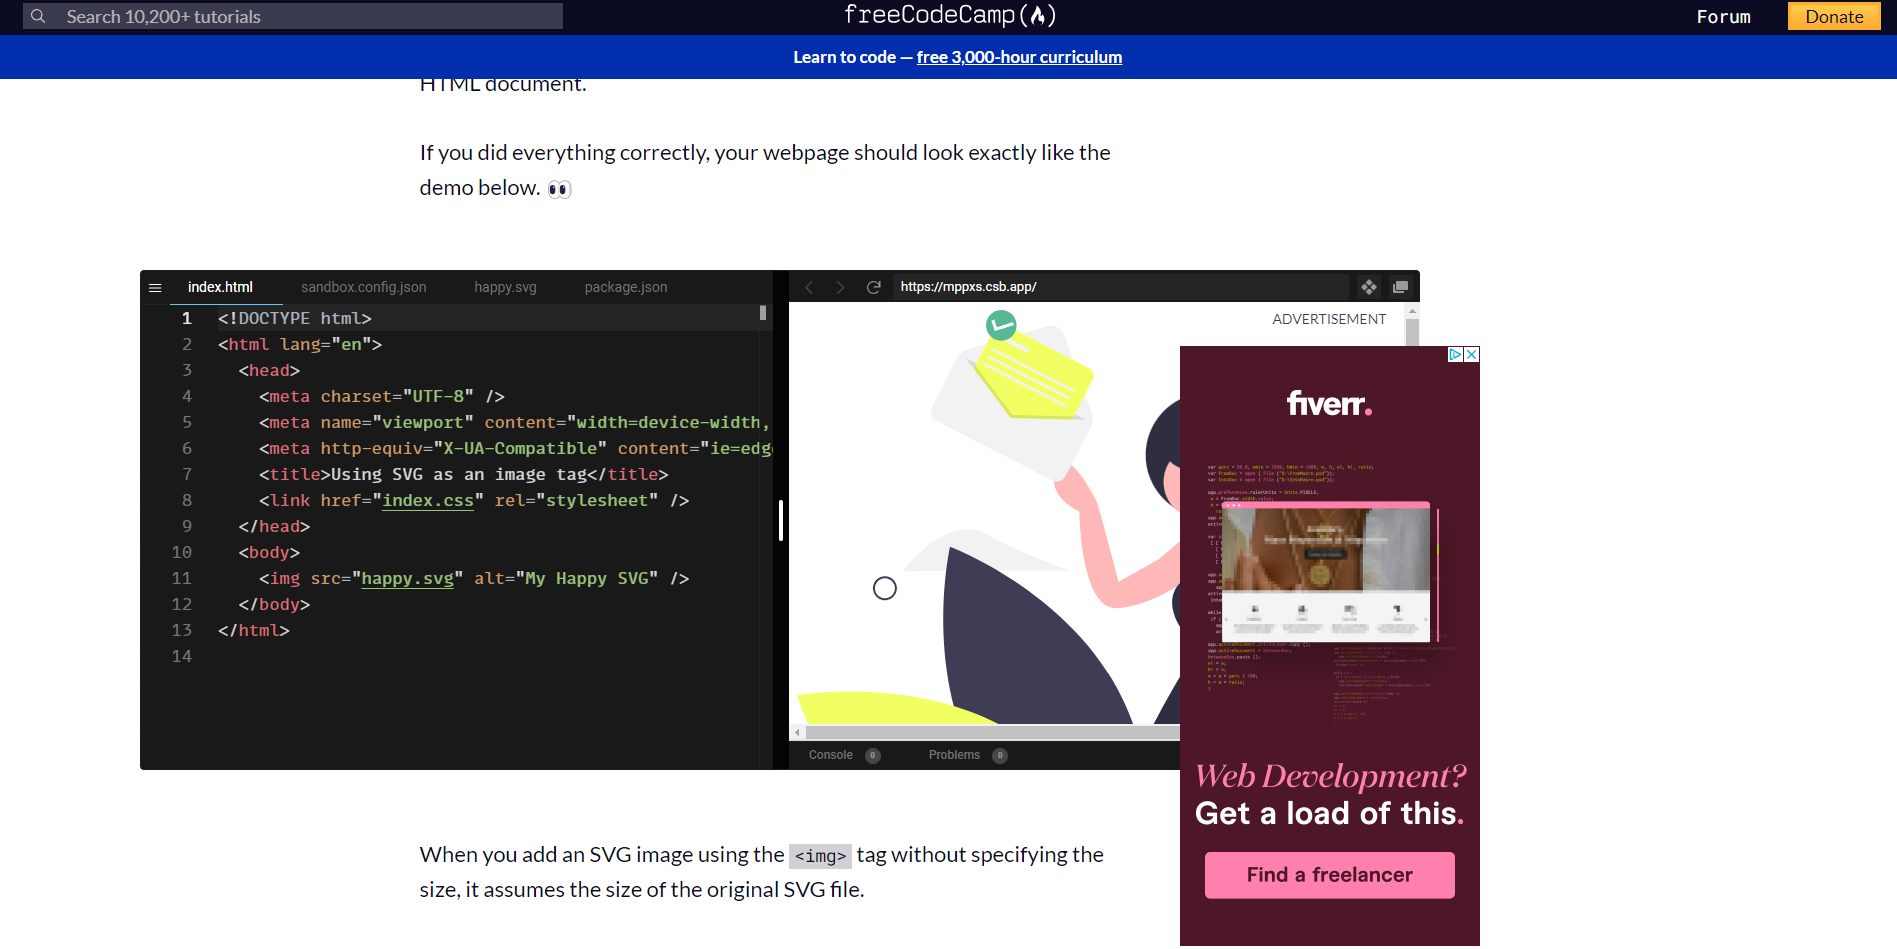Refresh the sandbox preview

[873, 286]
